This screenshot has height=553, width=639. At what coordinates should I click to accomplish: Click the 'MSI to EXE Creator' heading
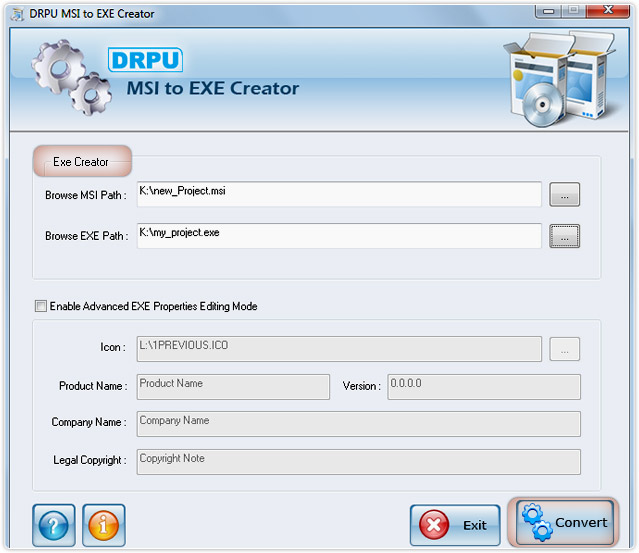tap(213, 88)
